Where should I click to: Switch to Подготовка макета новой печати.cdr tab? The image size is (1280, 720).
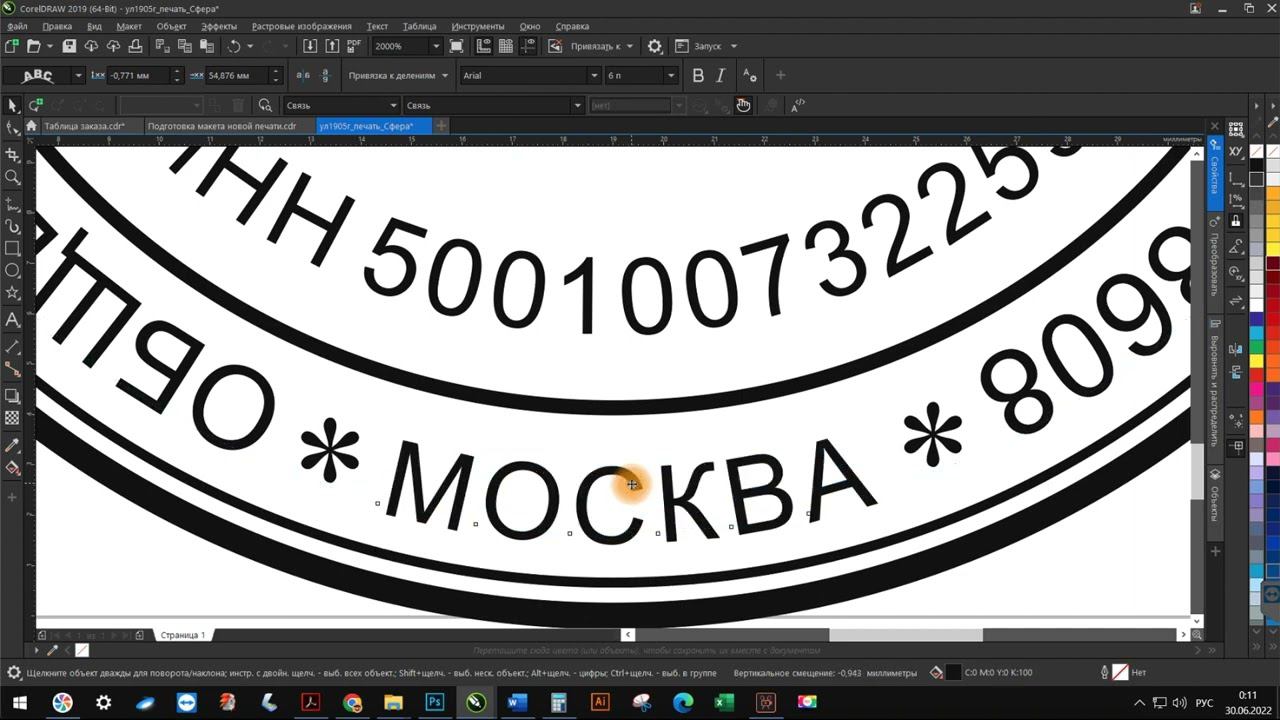pos(222,126)
